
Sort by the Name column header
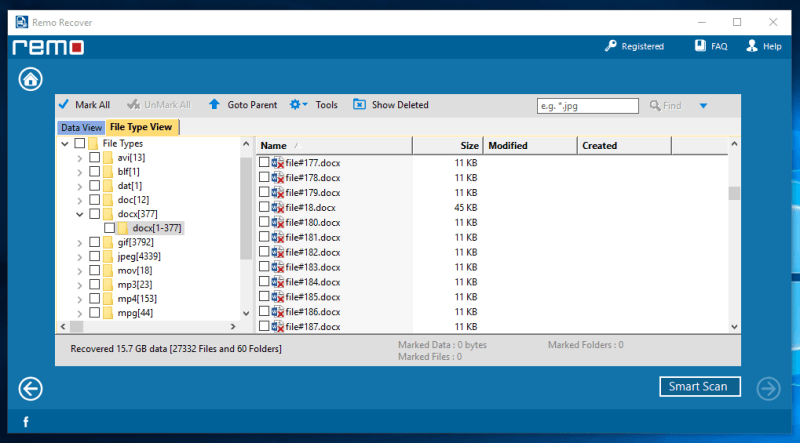click(x=334, y=145)
